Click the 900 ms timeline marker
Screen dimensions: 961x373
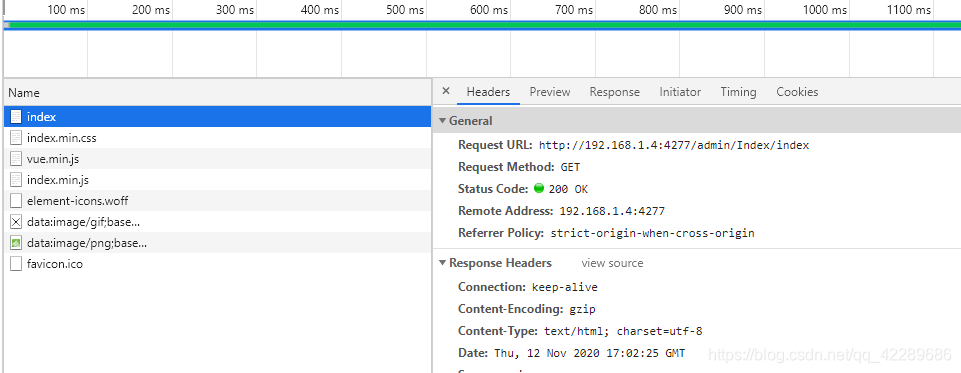pos(743,10)
